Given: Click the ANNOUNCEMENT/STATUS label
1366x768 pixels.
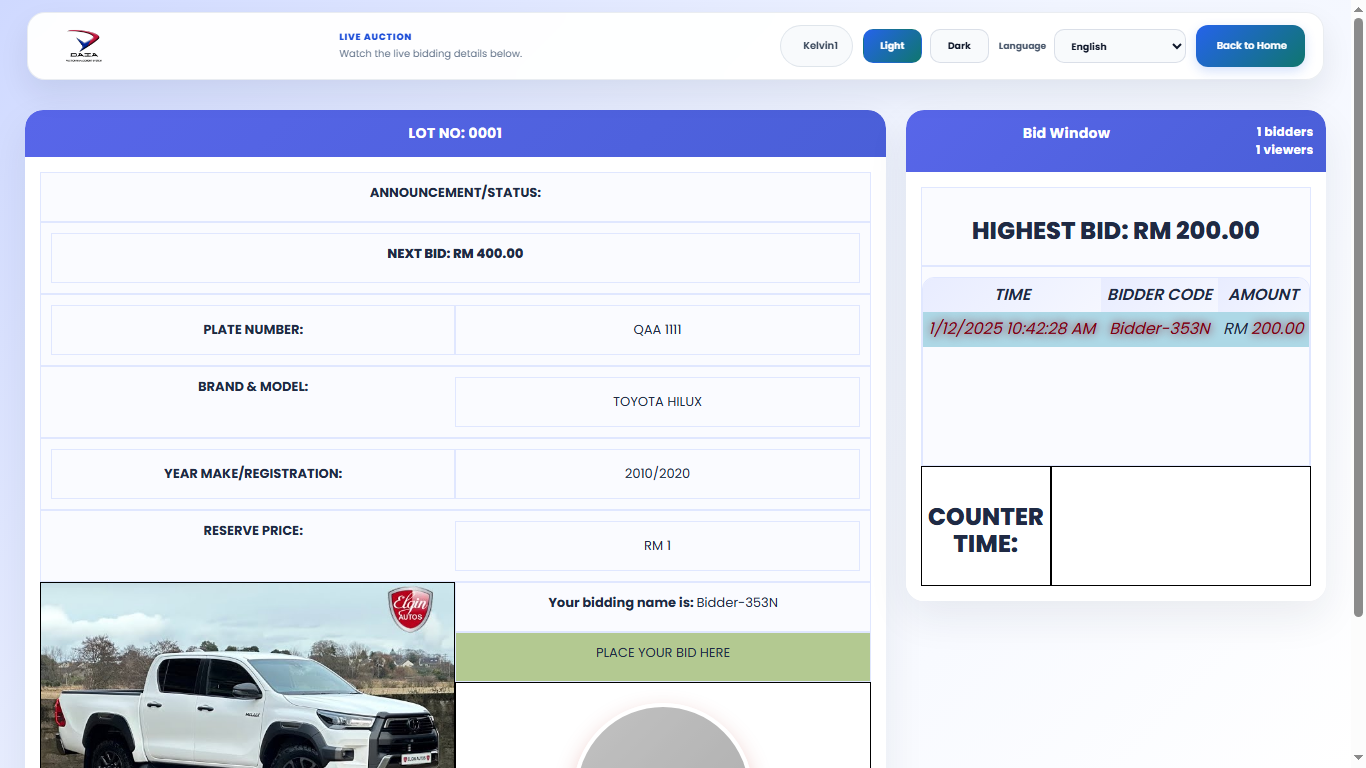Looking at the screenshot, I should 455,192.
